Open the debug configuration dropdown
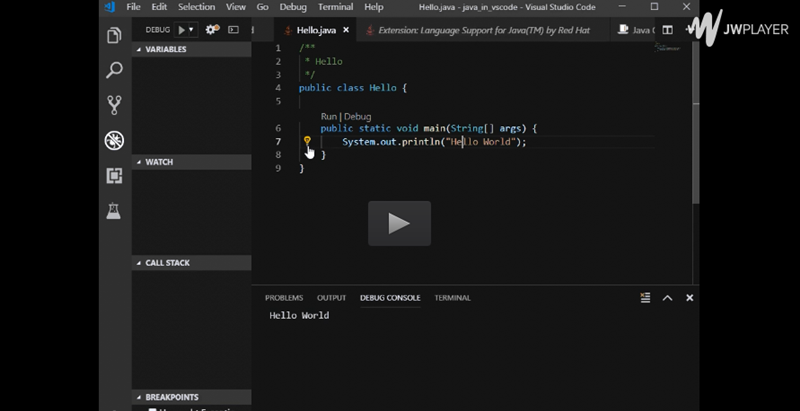Image resolution: width=800 pixels, height=411 pixels. [191, 30]
